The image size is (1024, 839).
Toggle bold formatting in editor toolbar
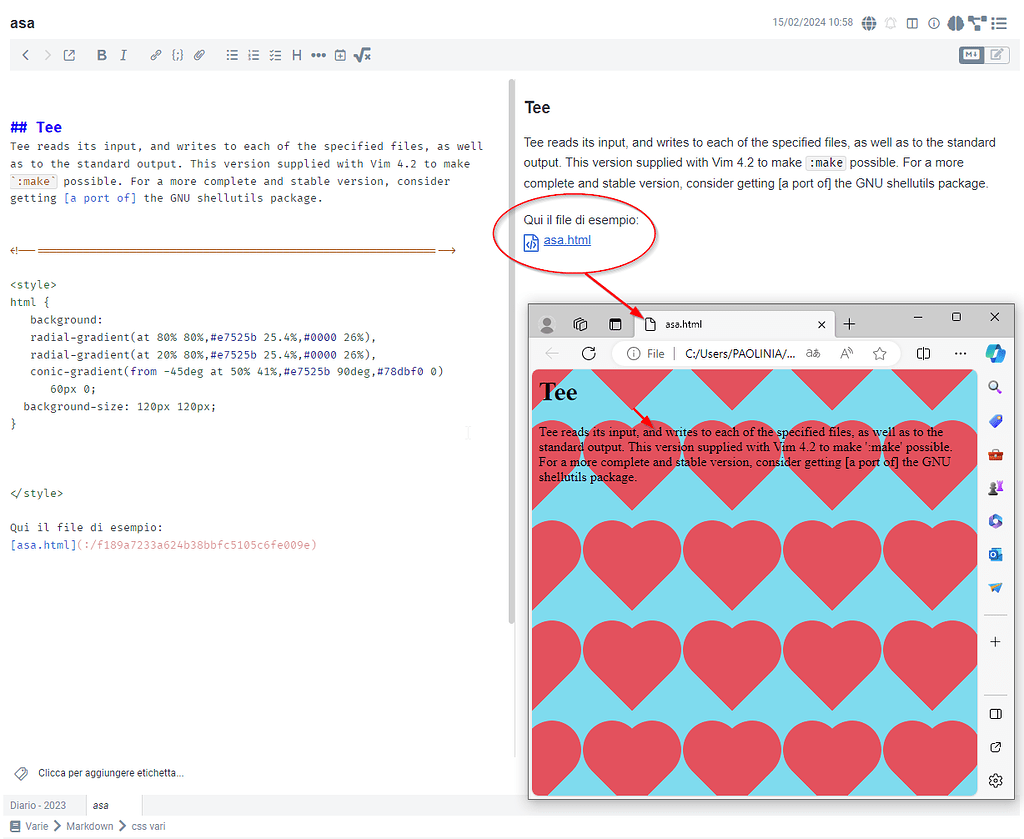tap(101, 56)
